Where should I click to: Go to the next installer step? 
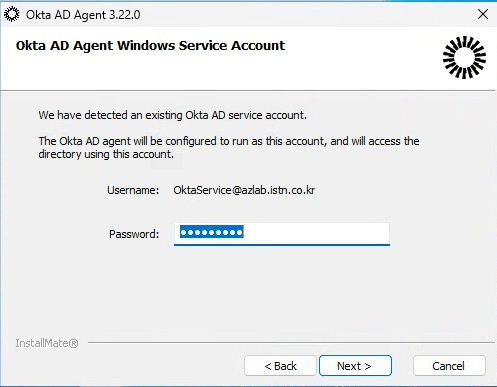[x=355, y=366]
